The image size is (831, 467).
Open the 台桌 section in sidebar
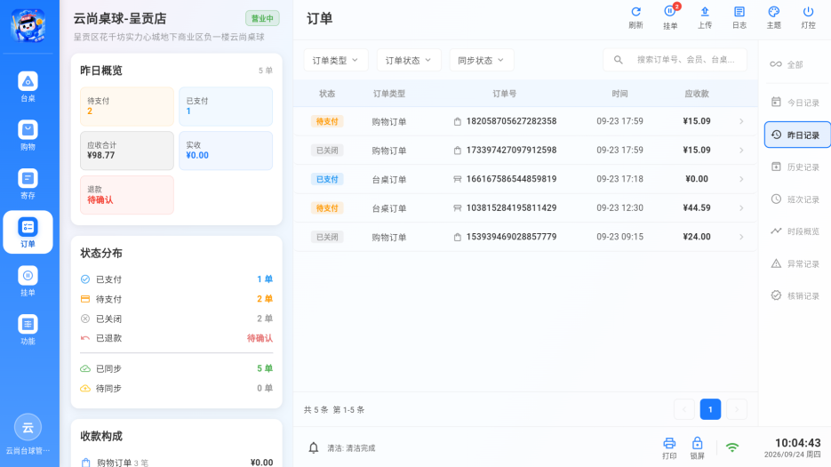point(28,87)
